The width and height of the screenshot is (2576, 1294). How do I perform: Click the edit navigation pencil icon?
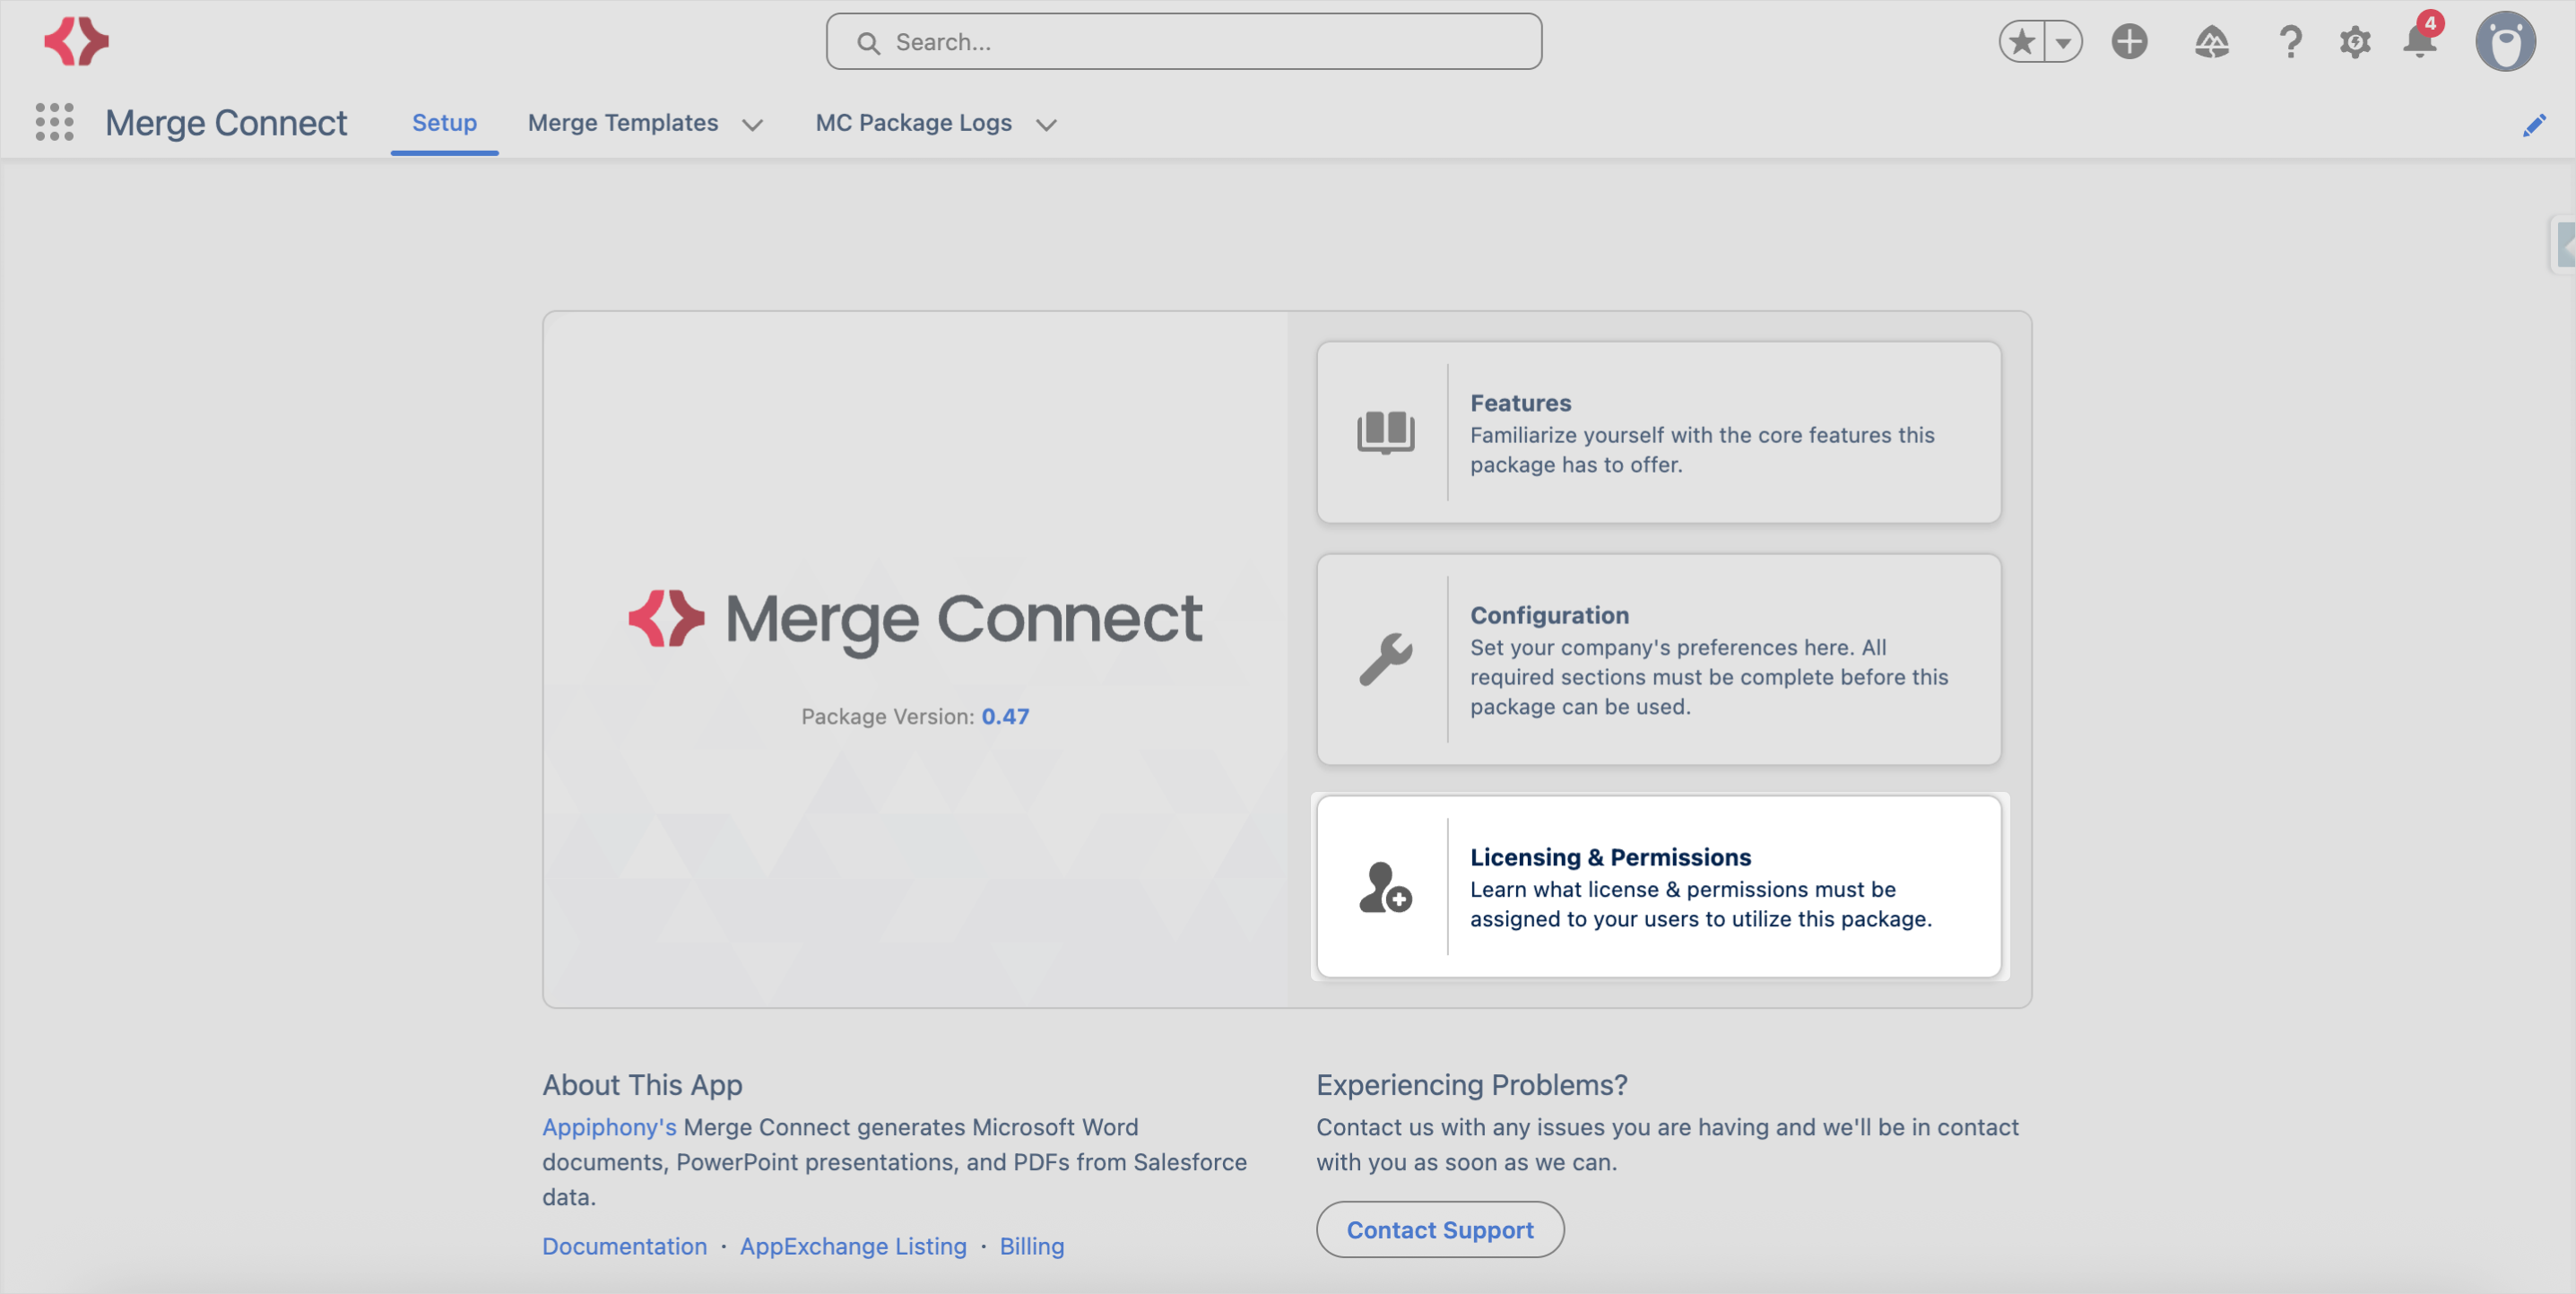pyautogui.click(x=2533, y=125)
